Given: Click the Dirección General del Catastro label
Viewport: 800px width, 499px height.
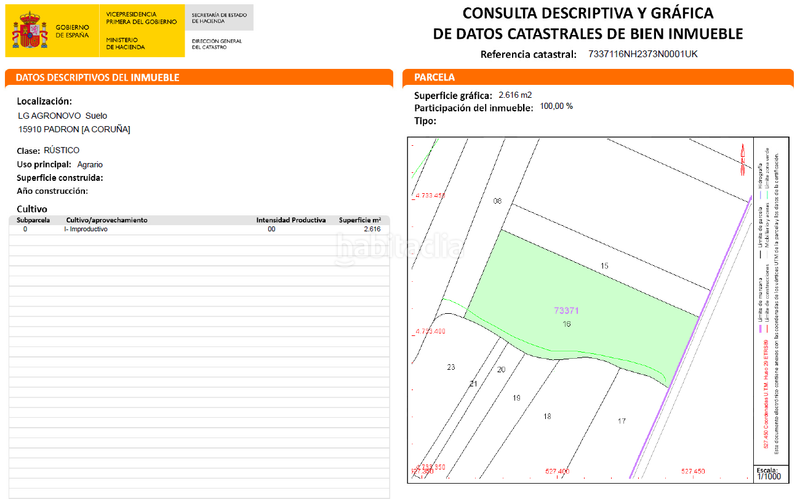Looking at the screenshot, I should (x=217, y=44).
